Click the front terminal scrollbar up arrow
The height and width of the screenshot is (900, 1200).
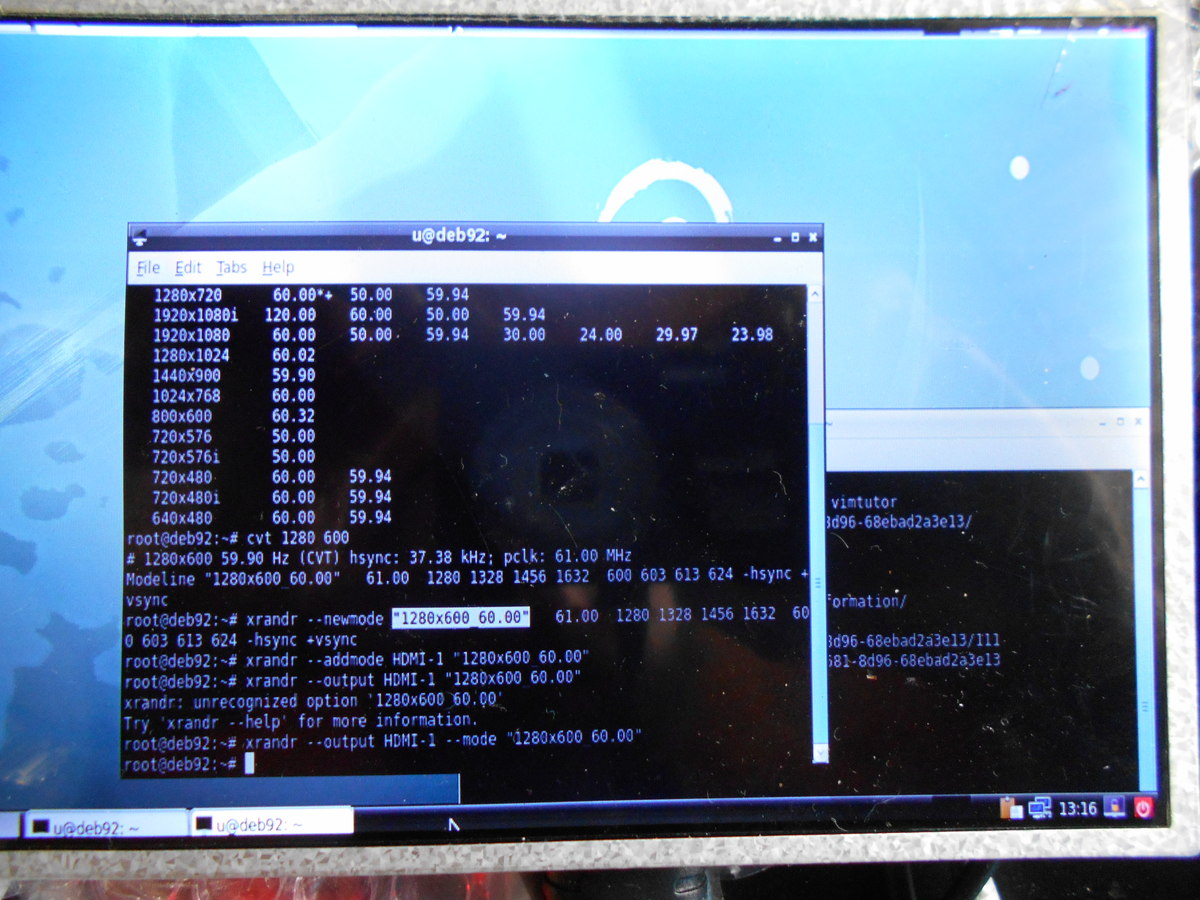(816, 294)
